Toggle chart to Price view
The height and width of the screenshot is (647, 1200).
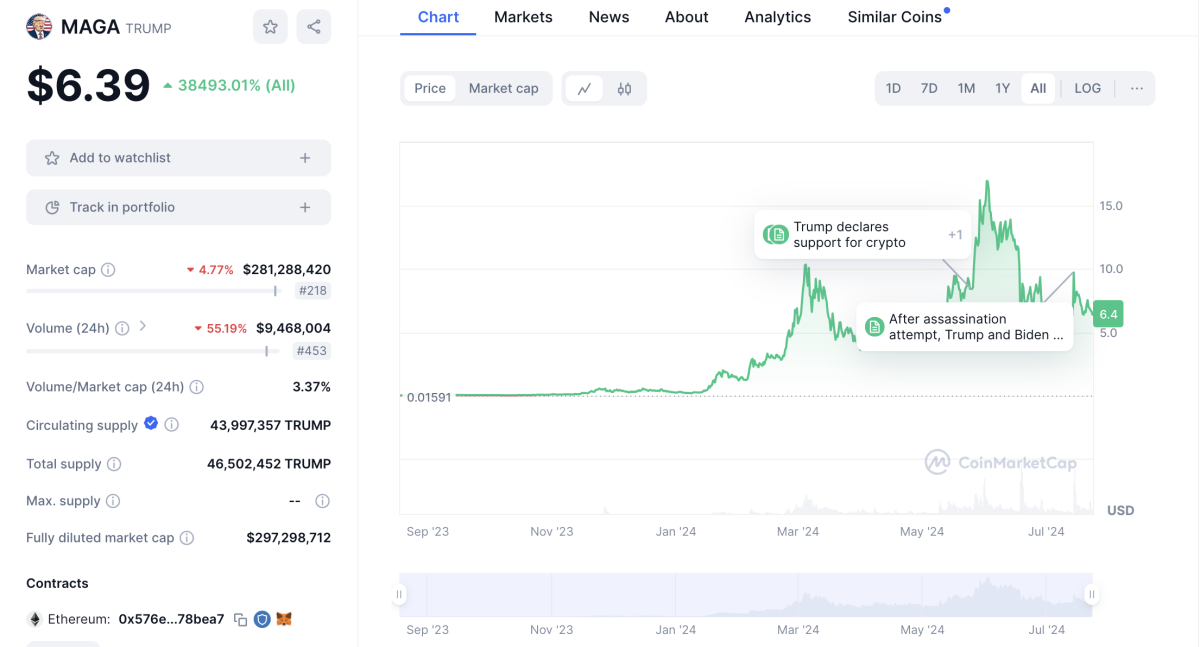point(430,88)
